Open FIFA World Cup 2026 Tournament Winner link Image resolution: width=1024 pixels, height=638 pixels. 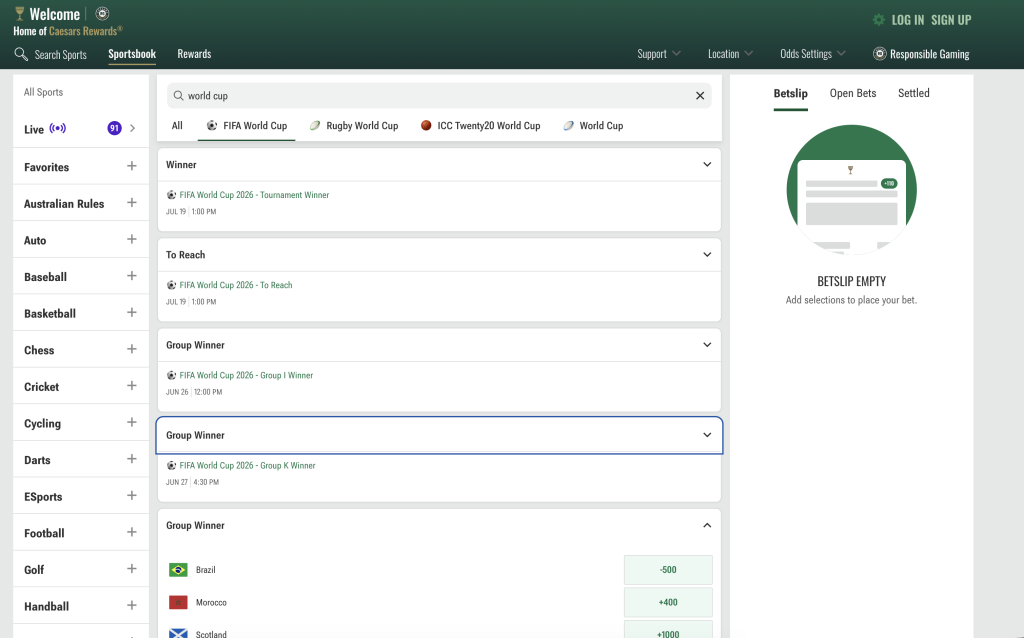[254, 195]
